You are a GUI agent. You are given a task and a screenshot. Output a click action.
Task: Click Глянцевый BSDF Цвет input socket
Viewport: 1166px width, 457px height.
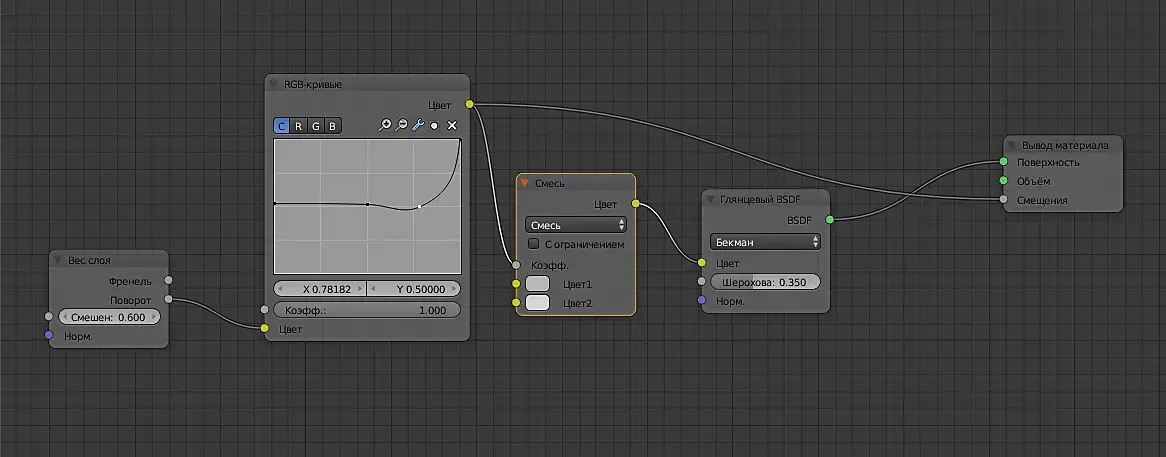point(701,262)
